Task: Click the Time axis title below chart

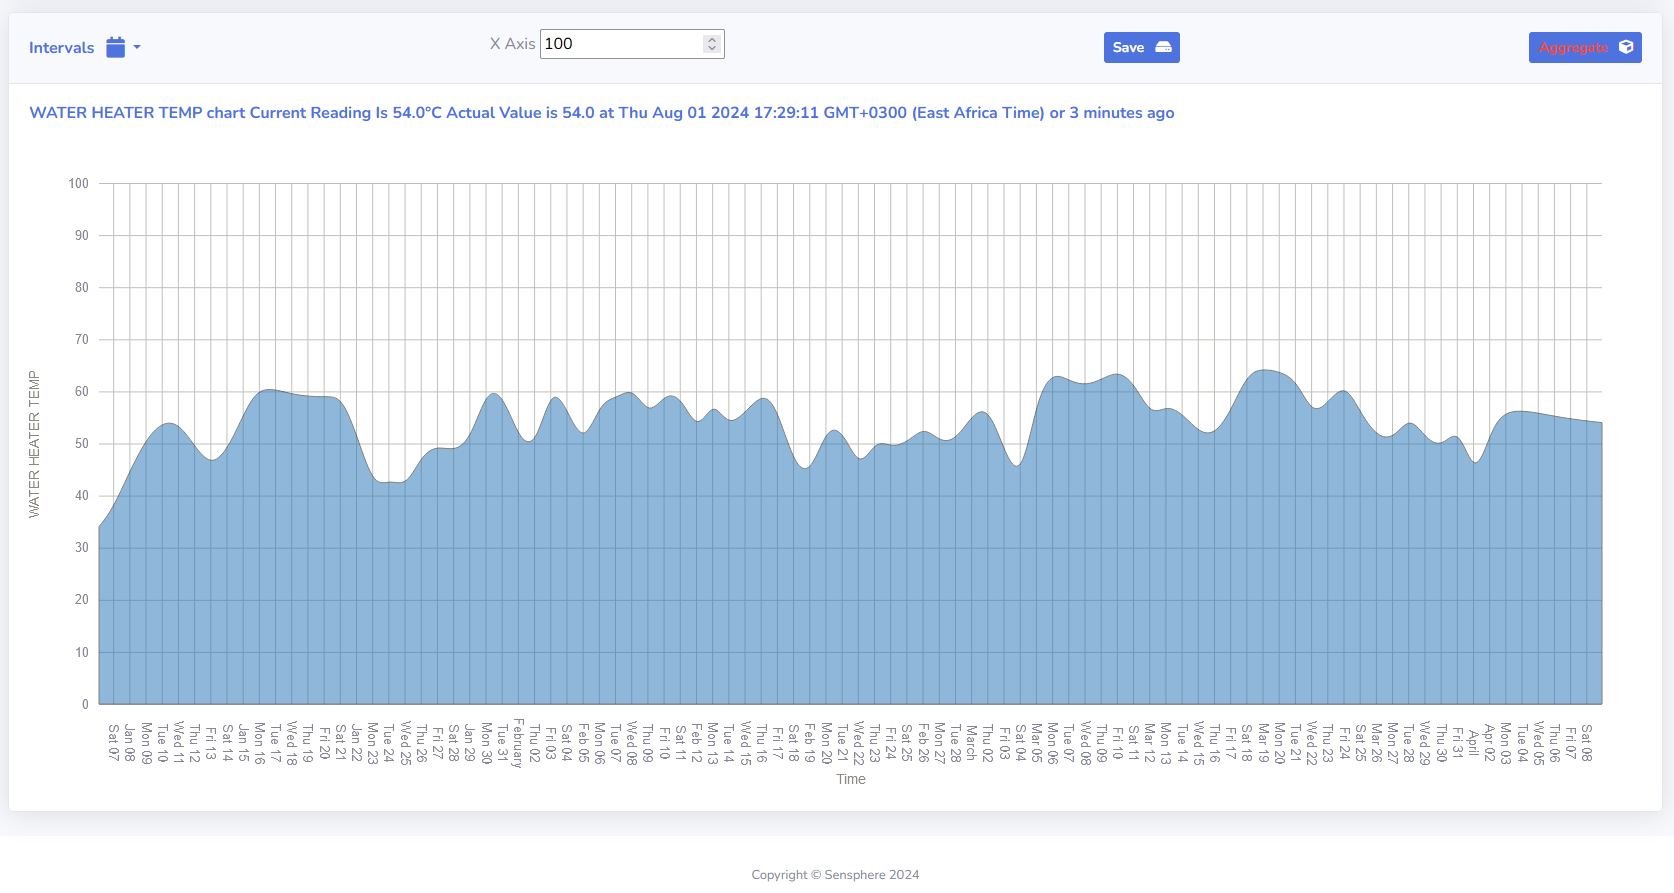Action: click(851, 779)
